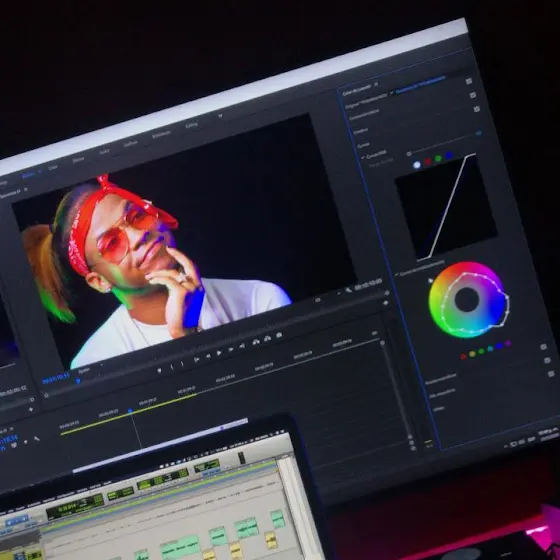Click the Mark In bracket icon
The image size is (560, 560).
tap(172, 367)
